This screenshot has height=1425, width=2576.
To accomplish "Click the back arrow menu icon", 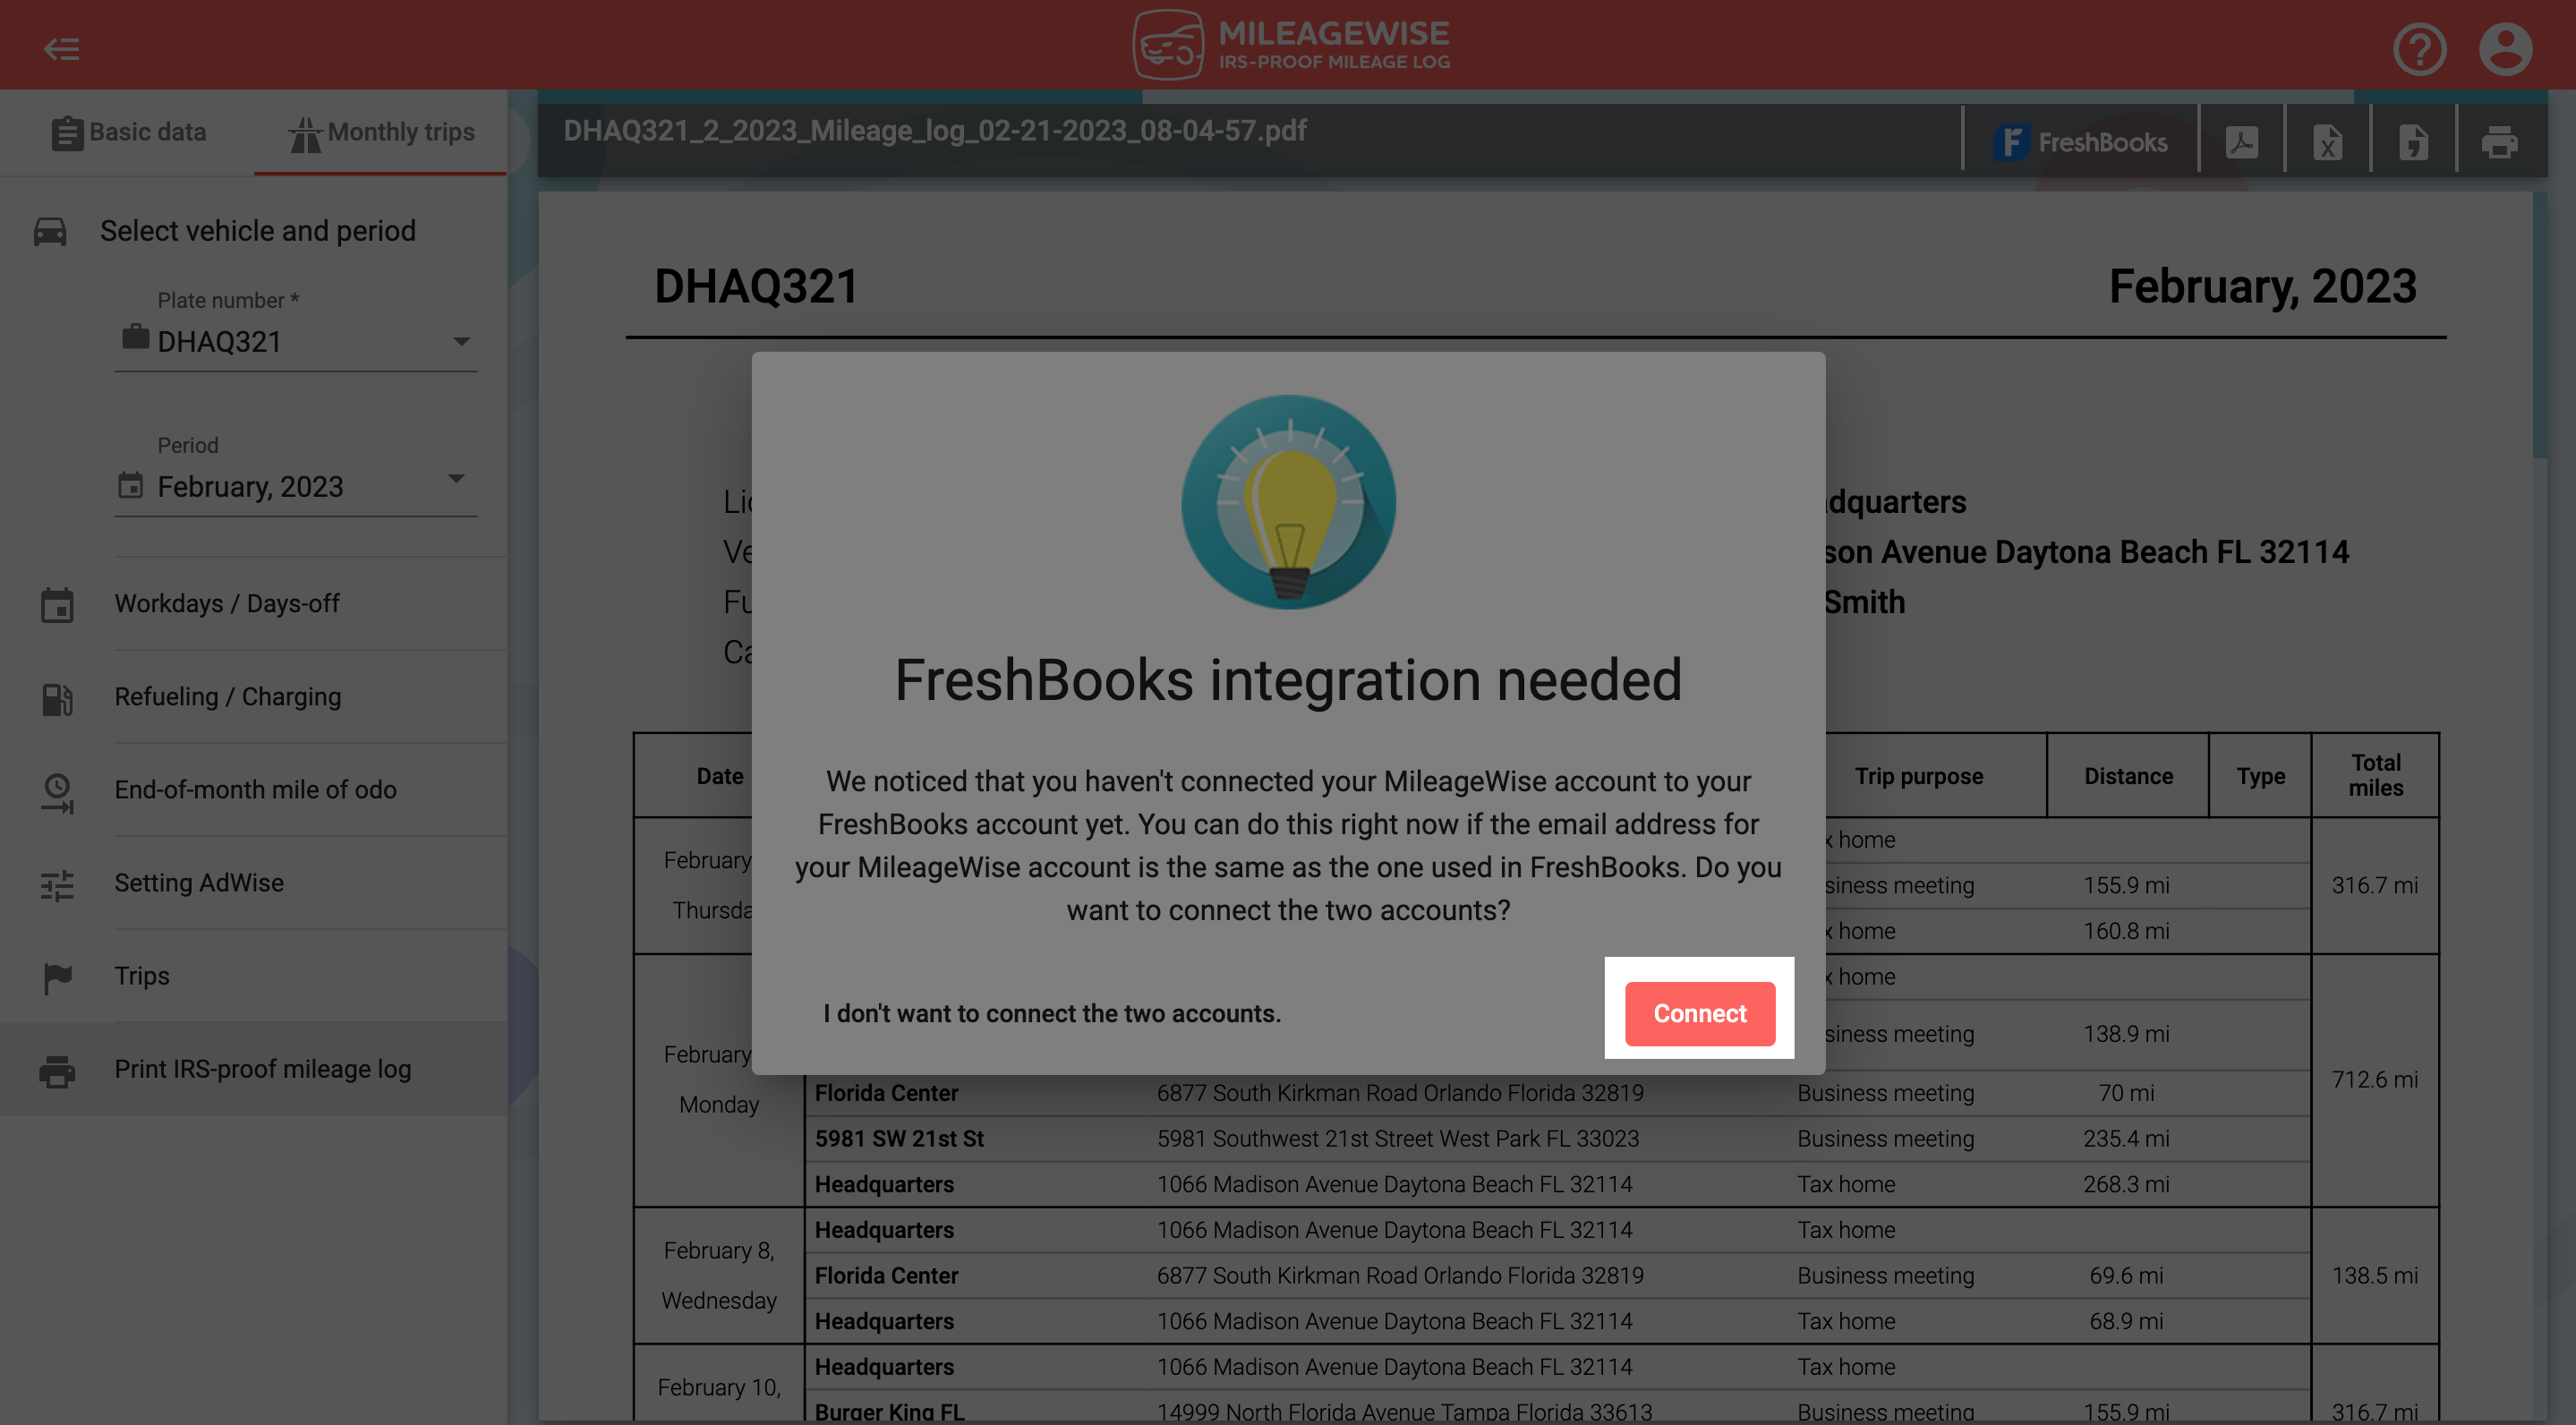I will (61, 48).
